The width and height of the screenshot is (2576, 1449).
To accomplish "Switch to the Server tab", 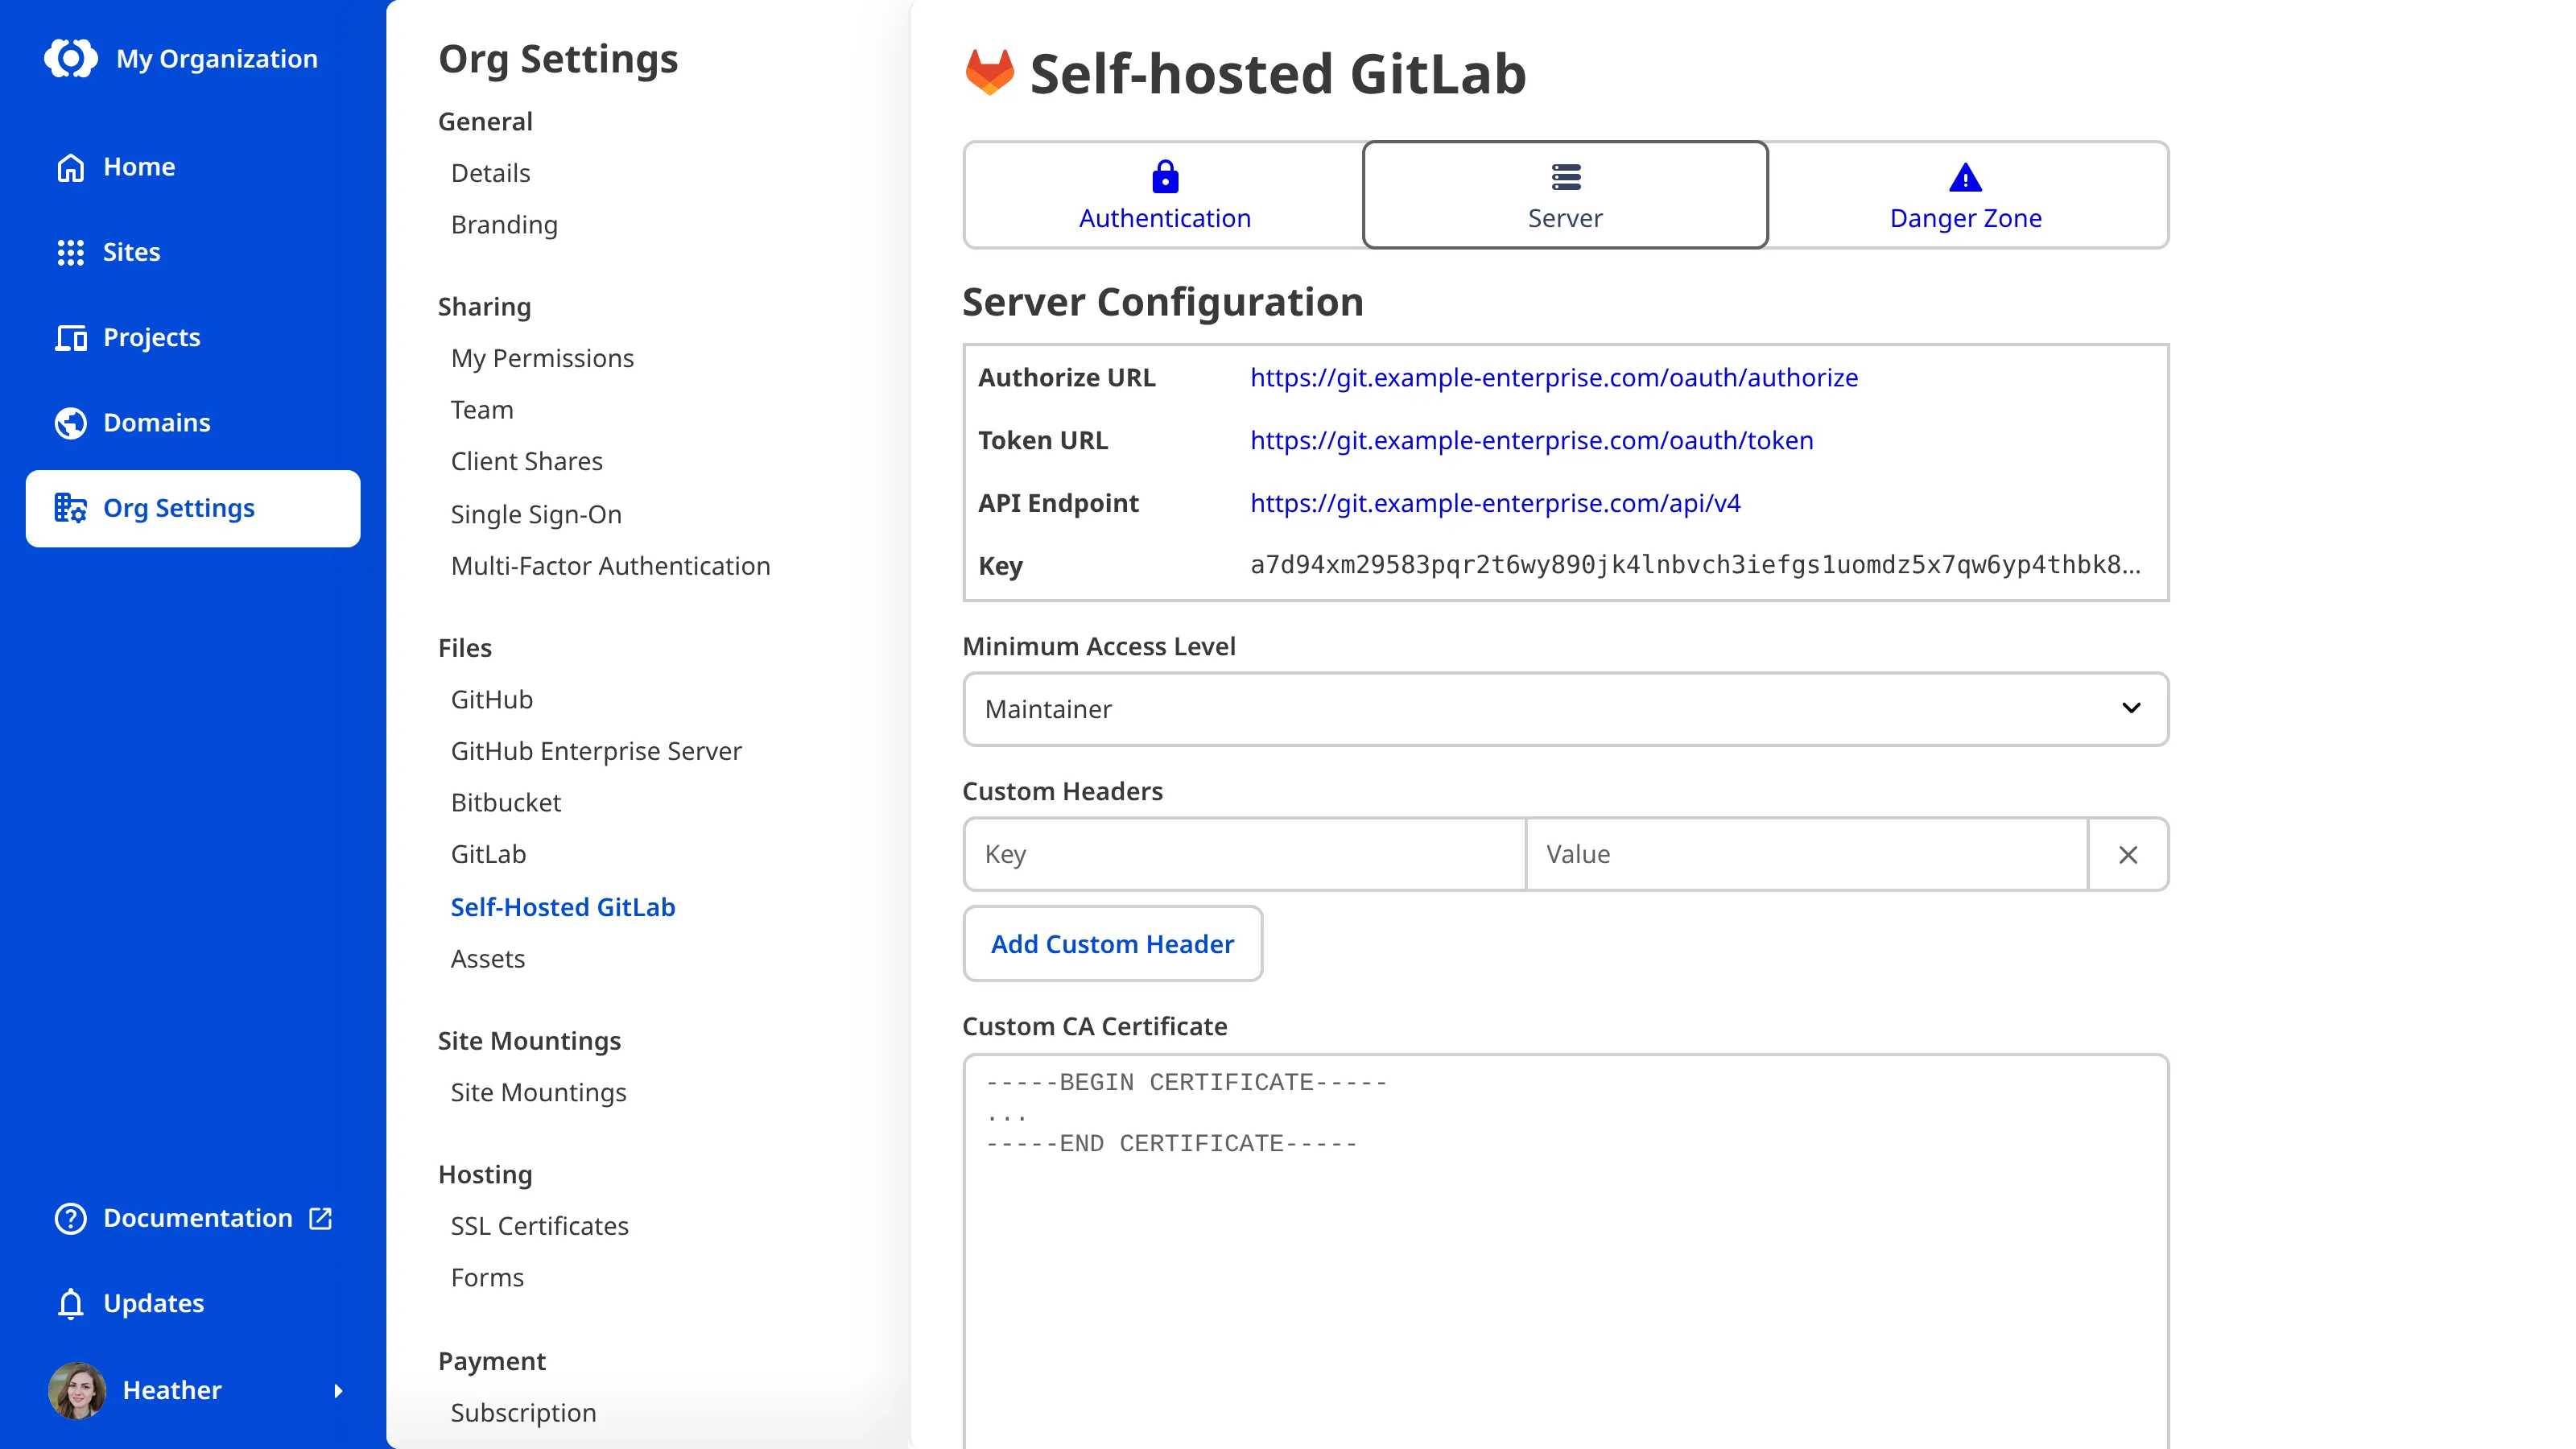I will 1565,195.
